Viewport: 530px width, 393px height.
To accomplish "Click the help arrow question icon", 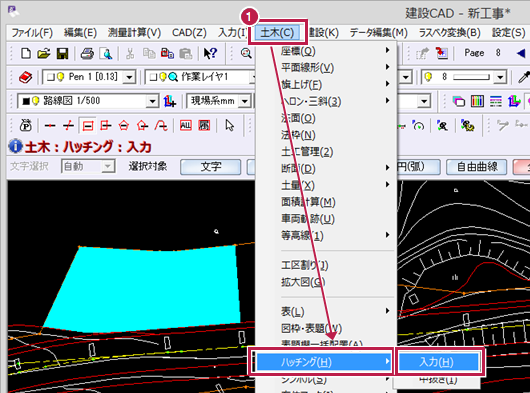I will (210, 53).
